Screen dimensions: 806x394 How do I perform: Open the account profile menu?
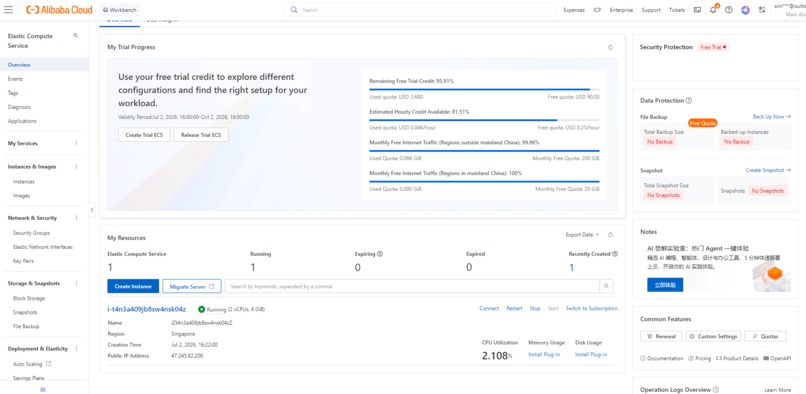pos(790,10)
